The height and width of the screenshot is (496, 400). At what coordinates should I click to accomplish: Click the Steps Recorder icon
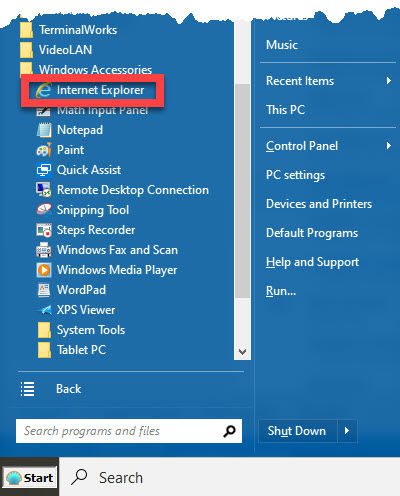pyautogui.click(x=44, y=230)
